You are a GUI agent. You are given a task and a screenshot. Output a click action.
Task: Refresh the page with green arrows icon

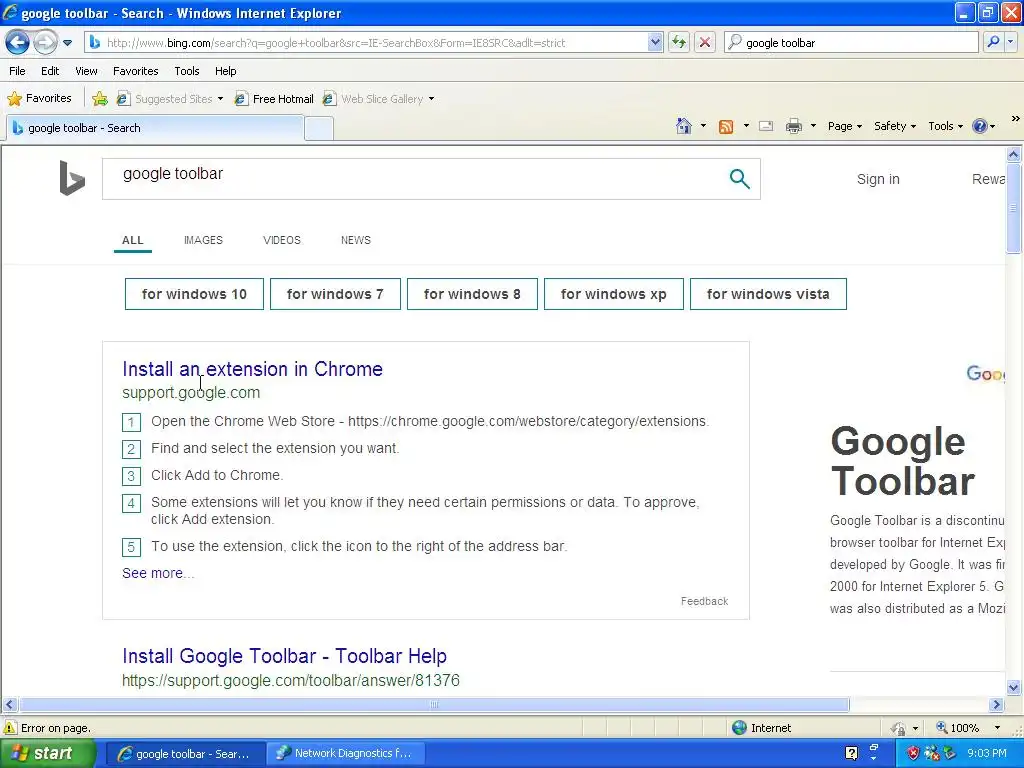pos(679,42)
